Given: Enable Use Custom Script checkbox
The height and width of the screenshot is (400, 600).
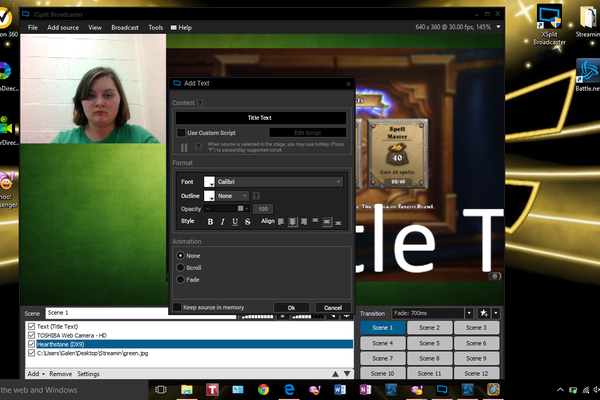Looking at the screenshot, I should (181, 132).
